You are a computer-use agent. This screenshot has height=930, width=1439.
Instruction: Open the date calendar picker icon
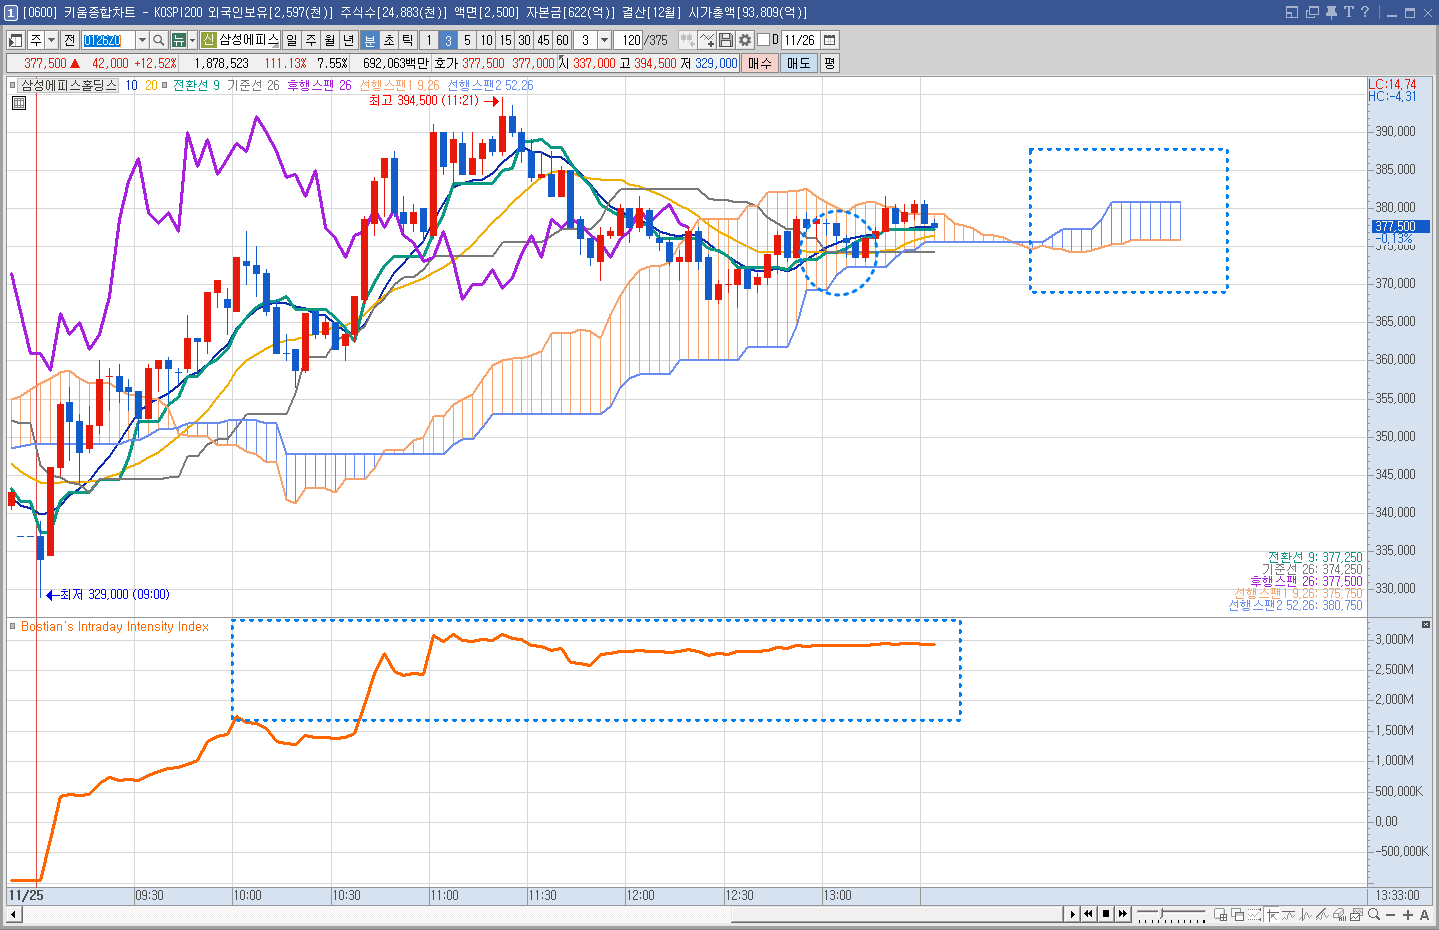click(829, 40)
